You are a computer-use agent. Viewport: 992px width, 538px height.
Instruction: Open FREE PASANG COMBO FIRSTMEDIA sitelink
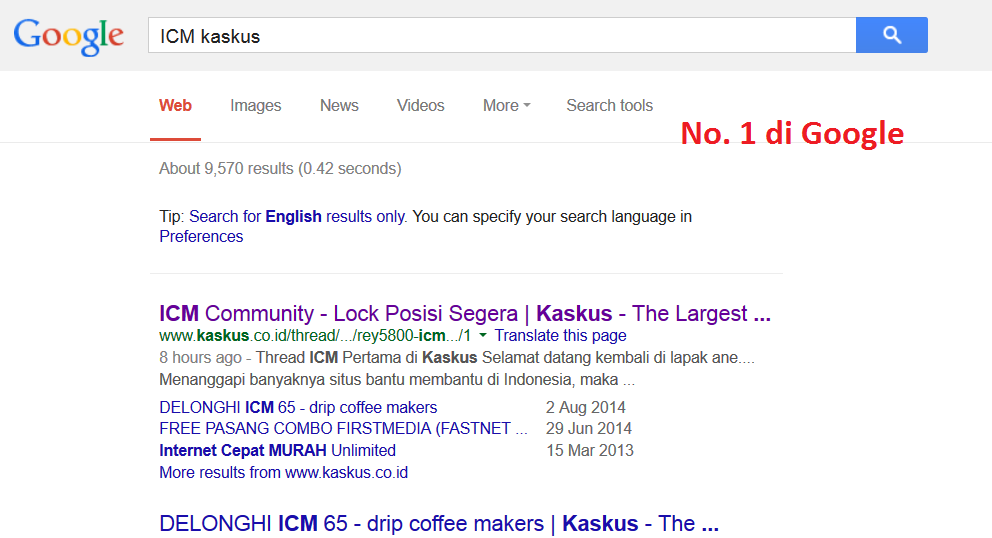[343, 429]
